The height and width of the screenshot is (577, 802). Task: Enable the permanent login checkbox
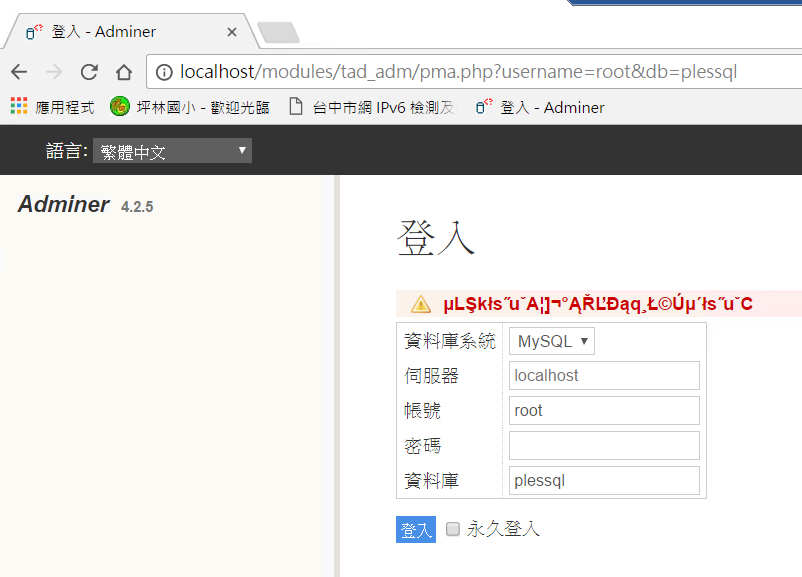tap(453, 529)
